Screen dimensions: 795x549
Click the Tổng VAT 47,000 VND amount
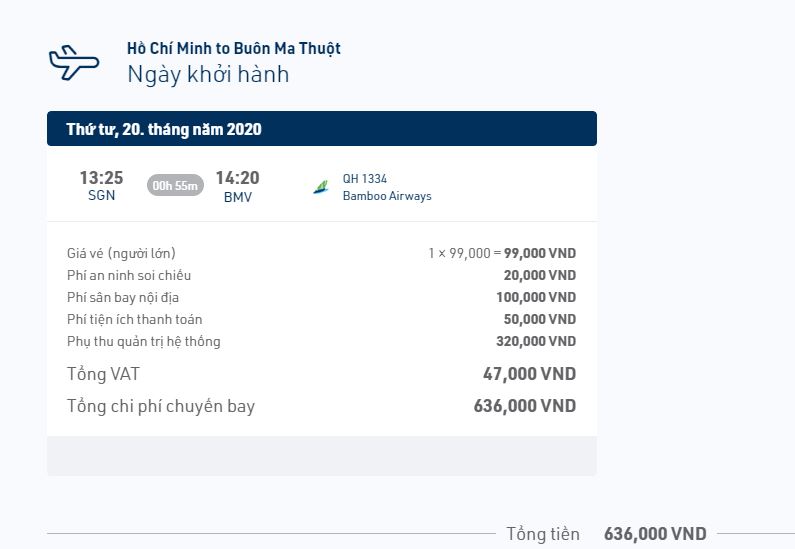(529, 374)
